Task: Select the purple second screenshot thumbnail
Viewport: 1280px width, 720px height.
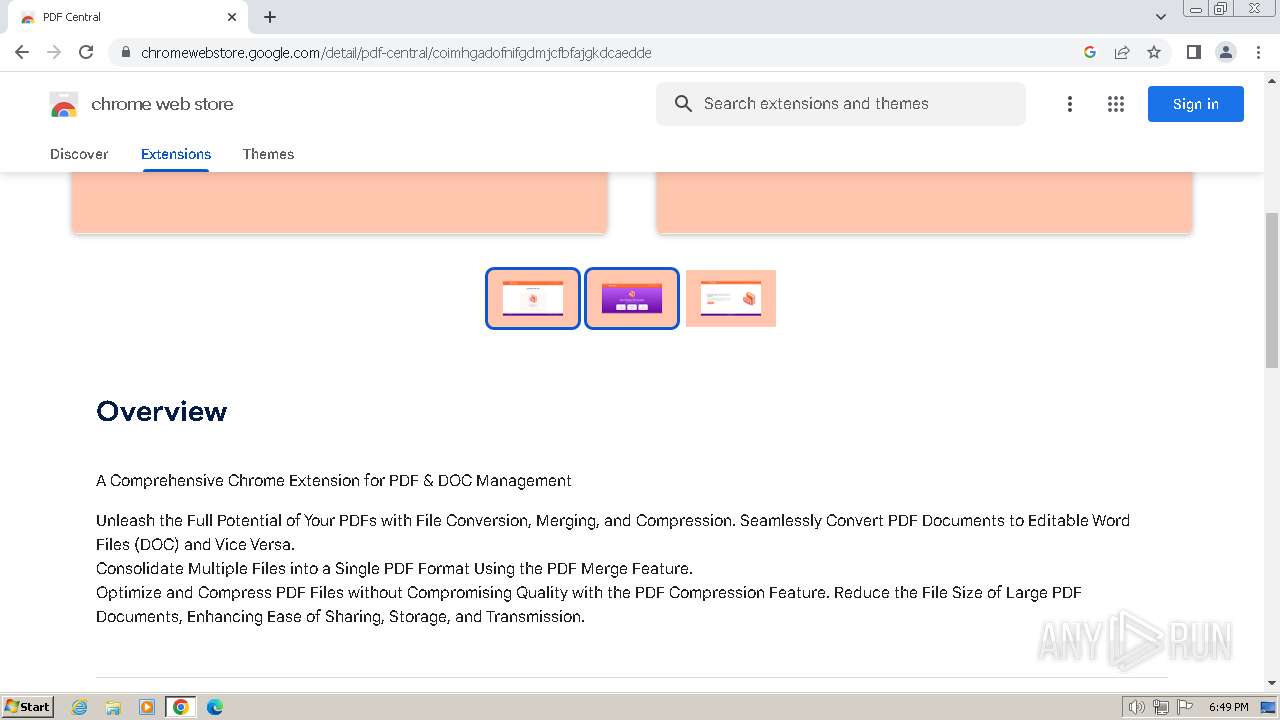Action: pos(632,298)
